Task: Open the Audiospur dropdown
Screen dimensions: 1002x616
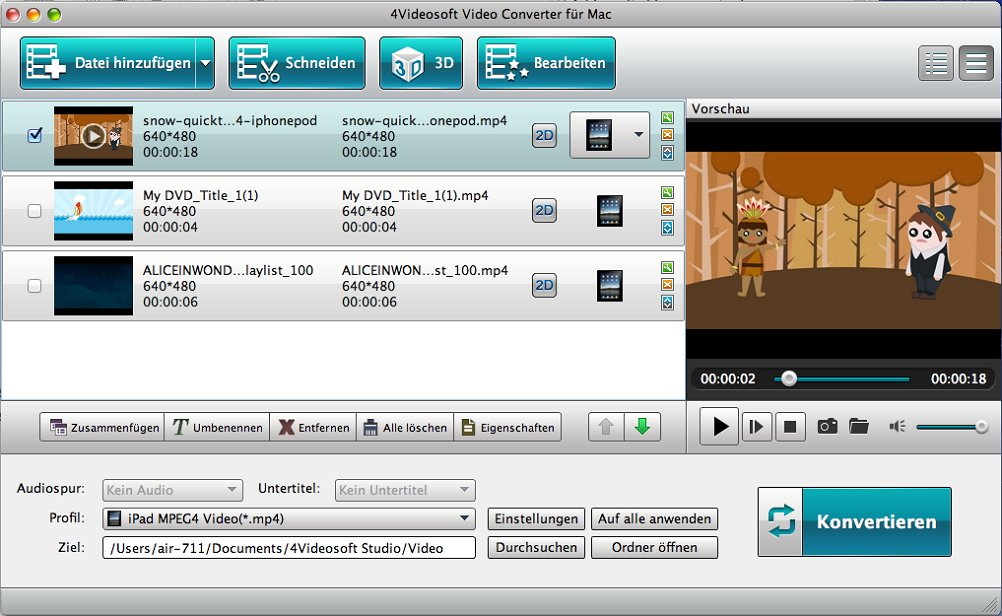Action: (x=173, y=490)
